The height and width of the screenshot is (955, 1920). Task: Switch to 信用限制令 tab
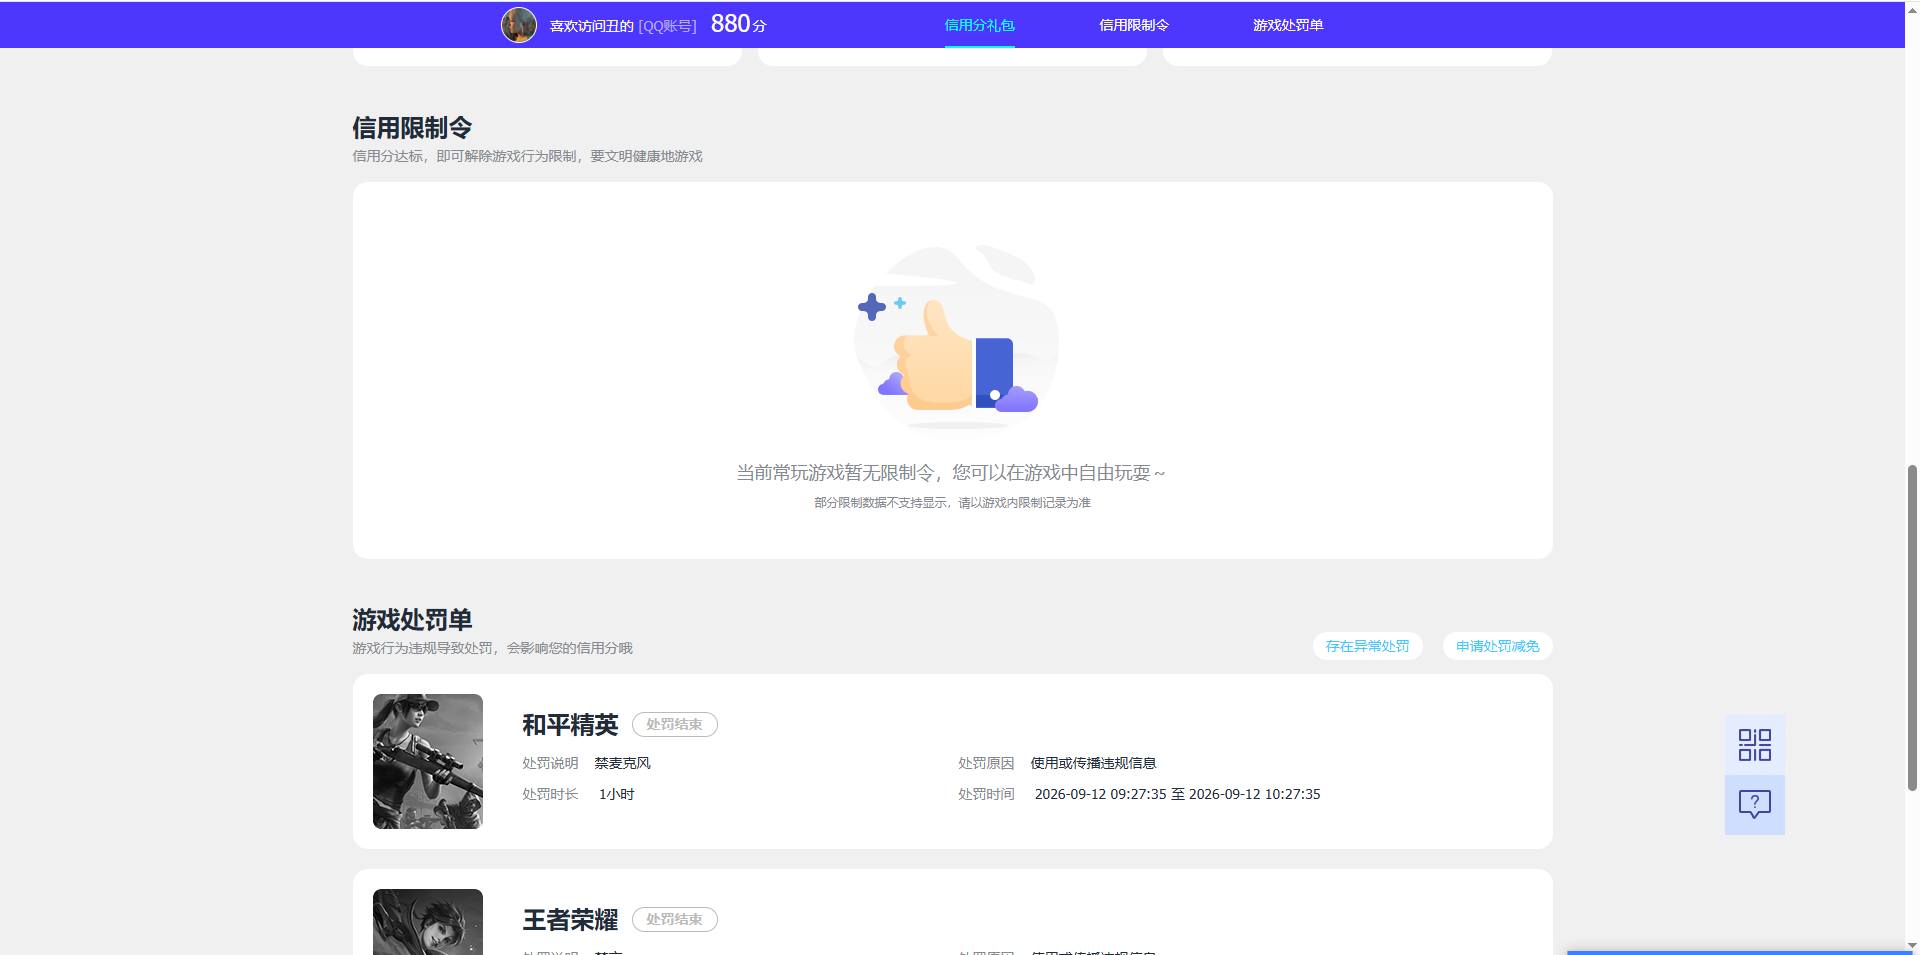click(1134, 25)
